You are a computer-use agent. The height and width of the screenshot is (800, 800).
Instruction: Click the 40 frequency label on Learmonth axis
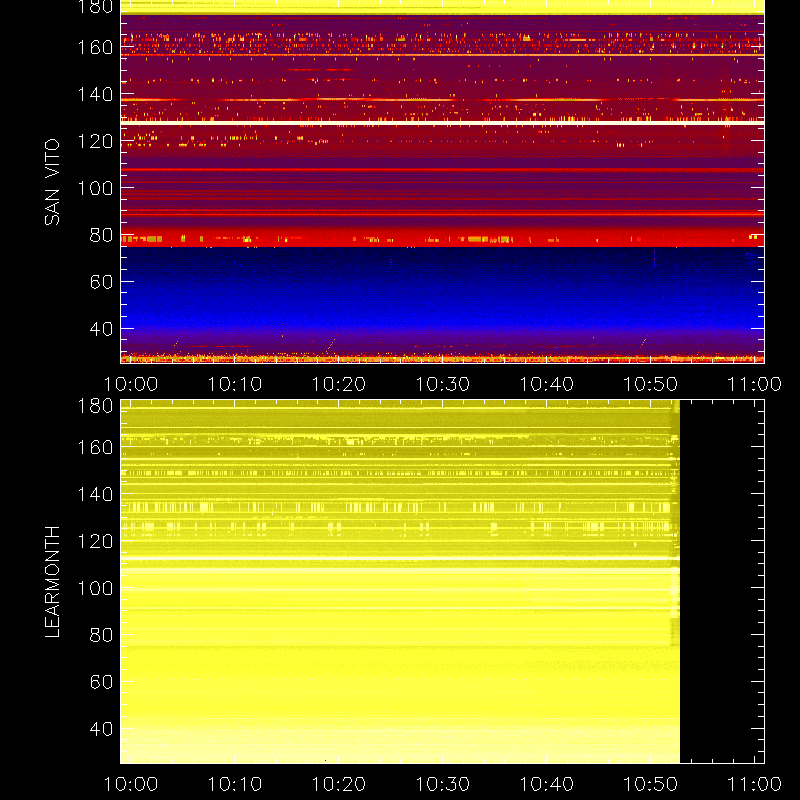[x=101, y=729]
